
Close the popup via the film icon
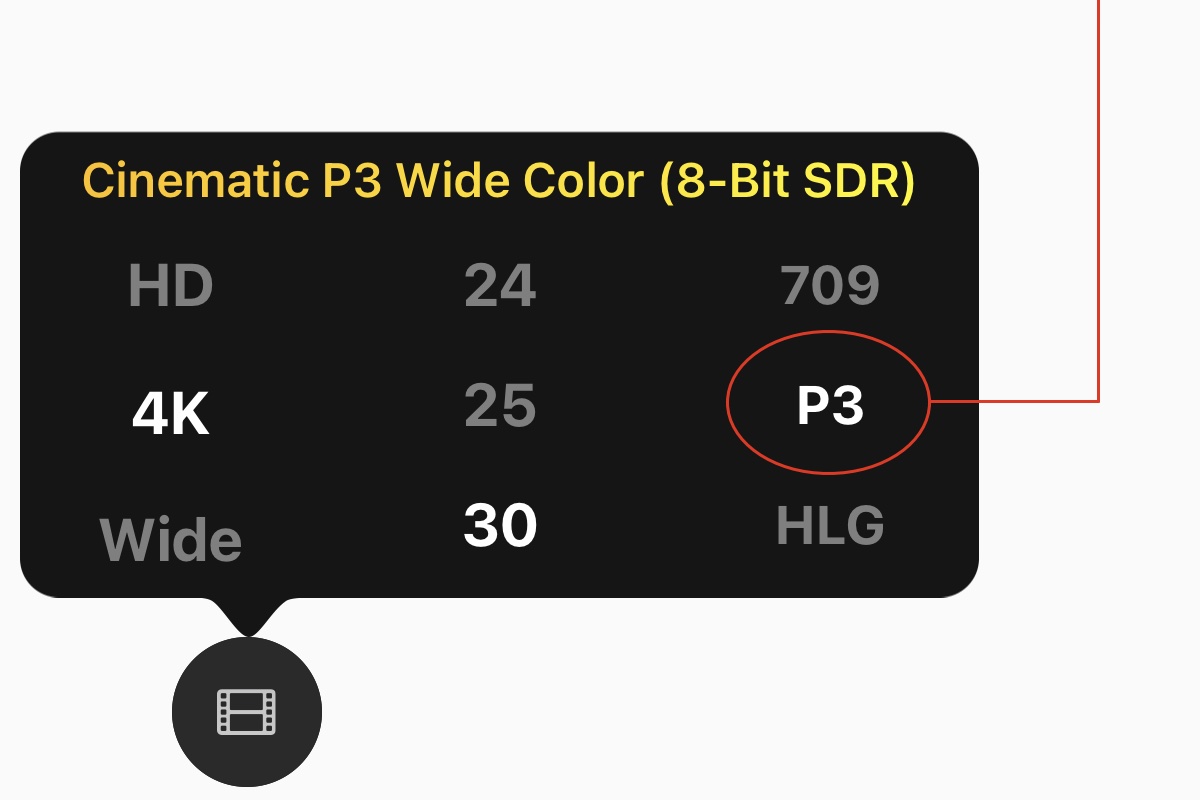tap(247, 713)
